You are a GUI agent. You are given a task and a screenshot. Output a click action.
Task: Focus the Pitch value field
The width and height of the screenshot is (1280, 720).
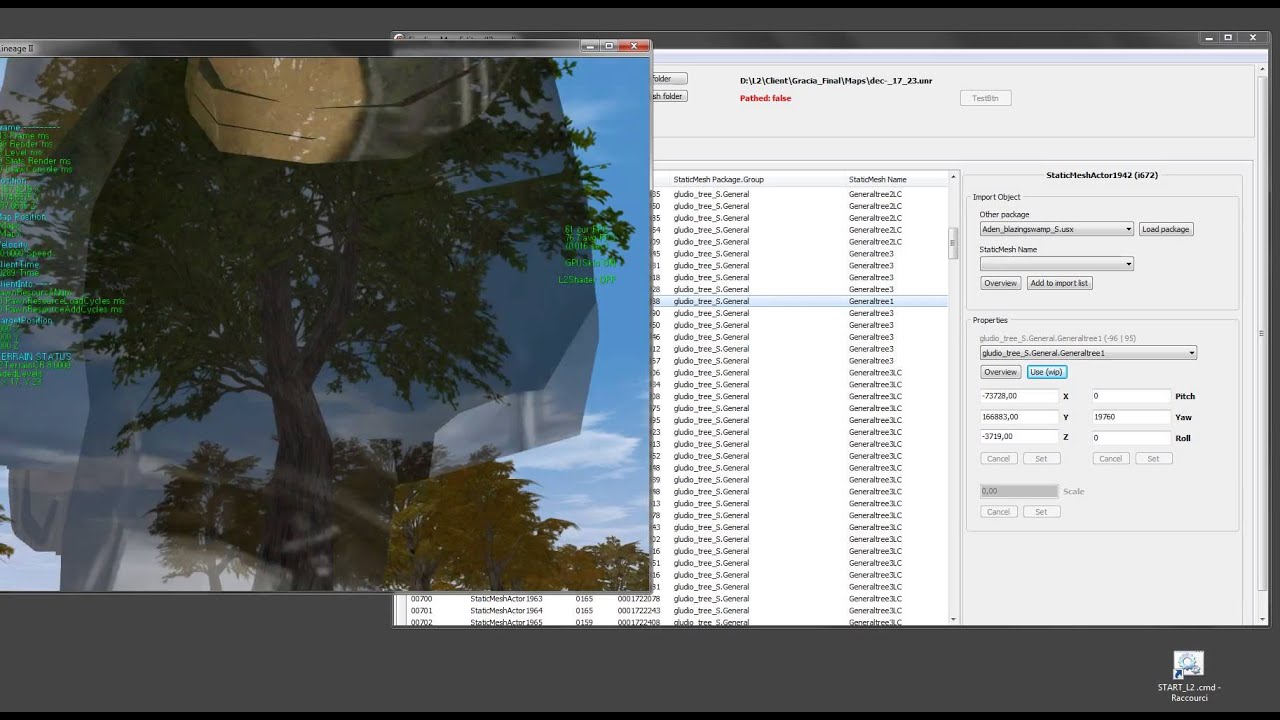[1131, 396]
